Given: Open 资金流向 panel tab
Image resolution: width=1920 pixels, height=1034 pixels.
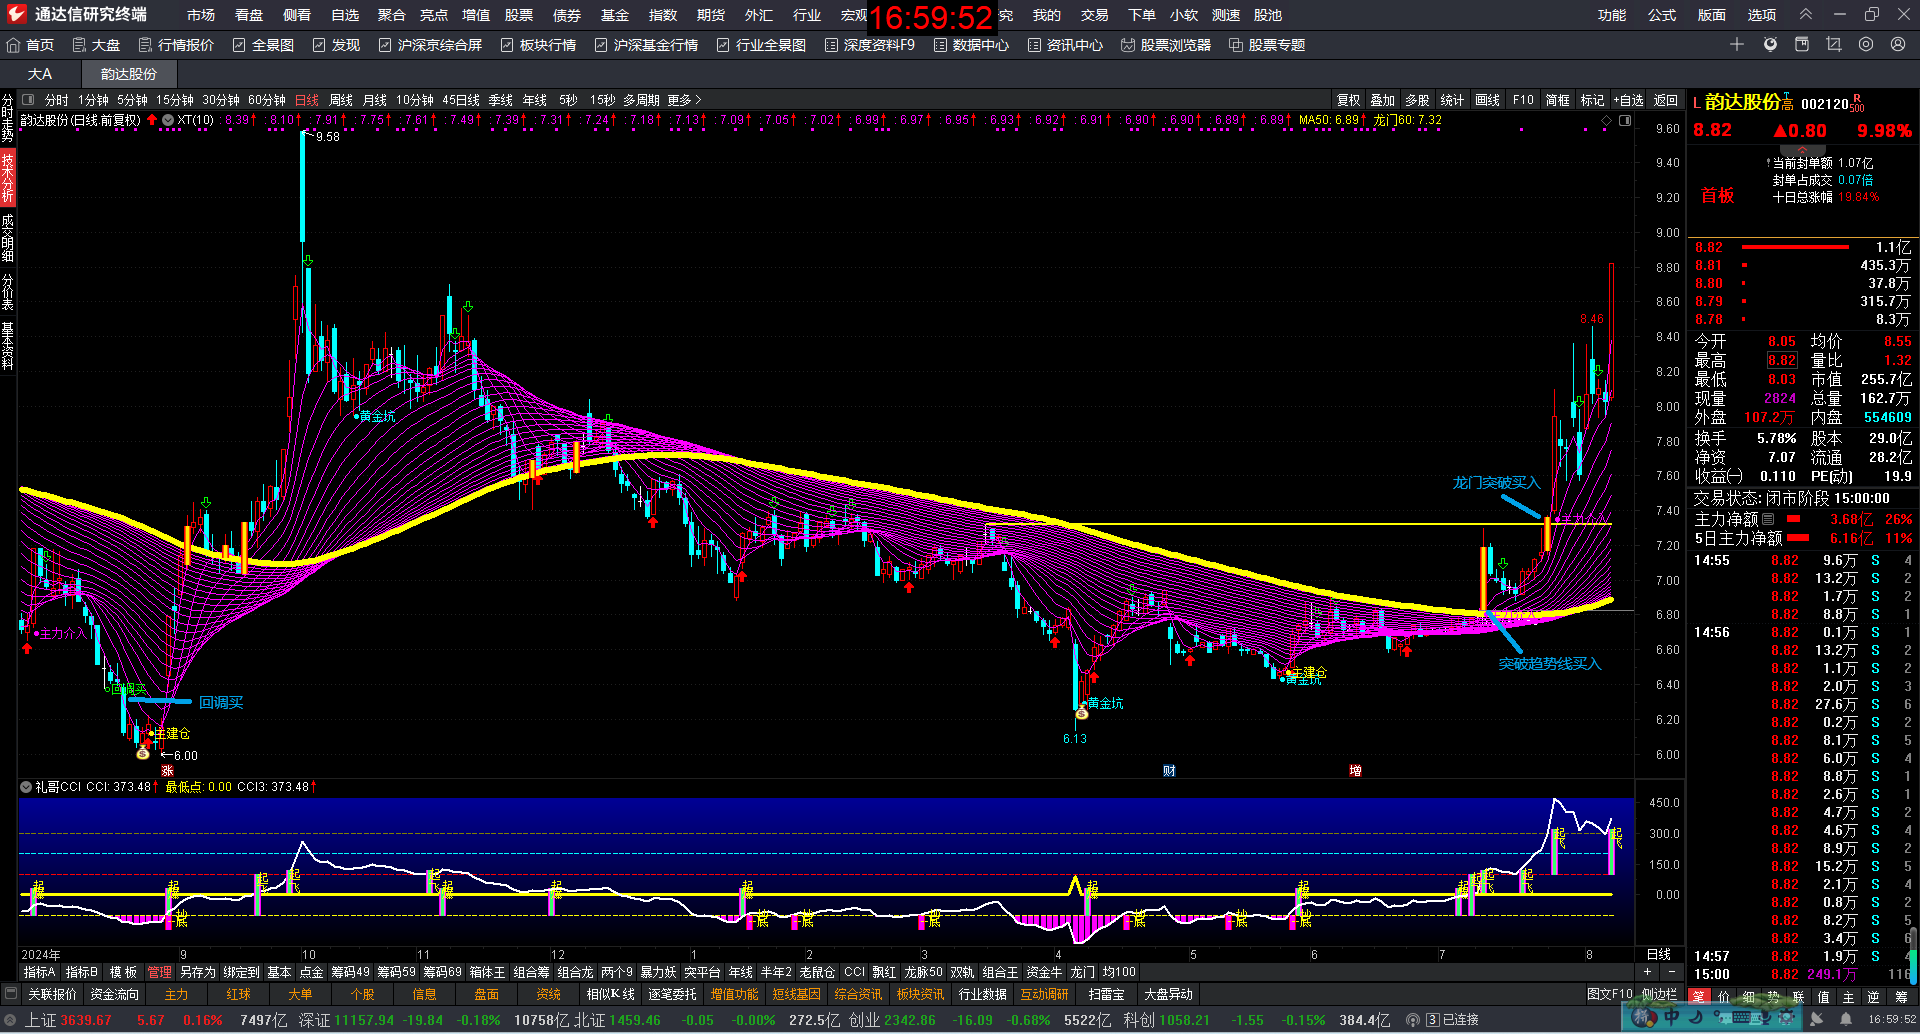Looking at the screenshot, I should click(114, 994).
